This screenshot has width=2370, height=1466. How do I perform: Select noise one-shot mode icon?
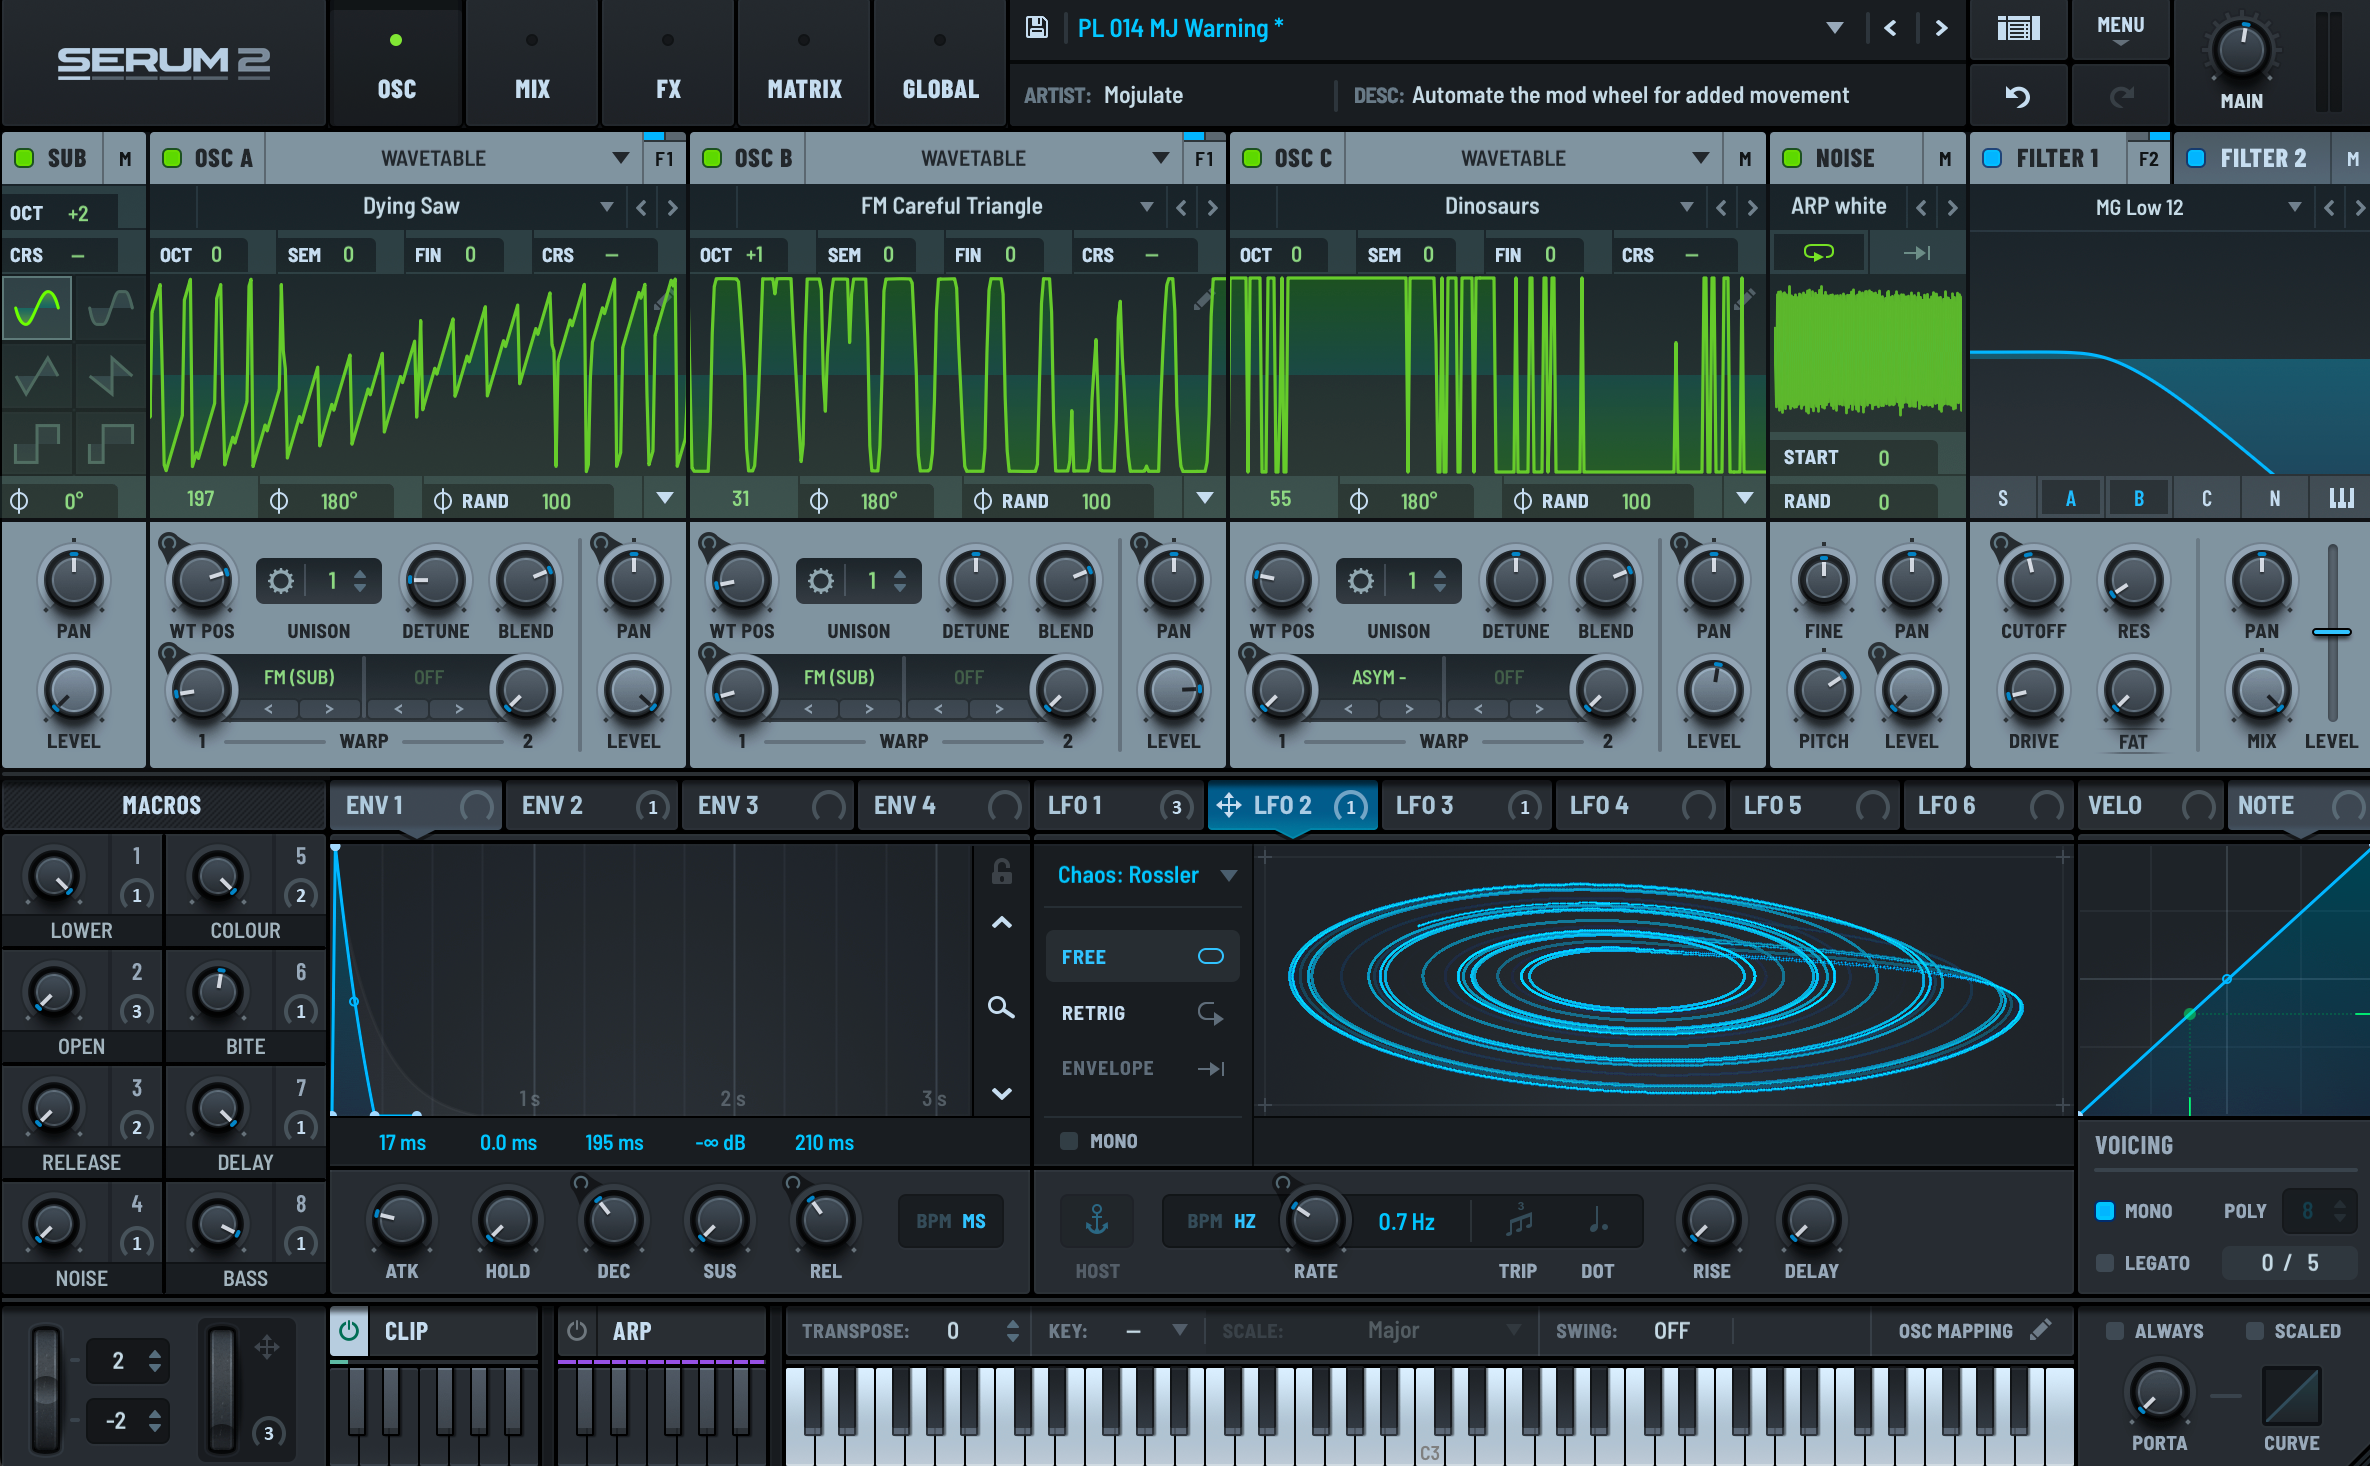(1916, 253)
